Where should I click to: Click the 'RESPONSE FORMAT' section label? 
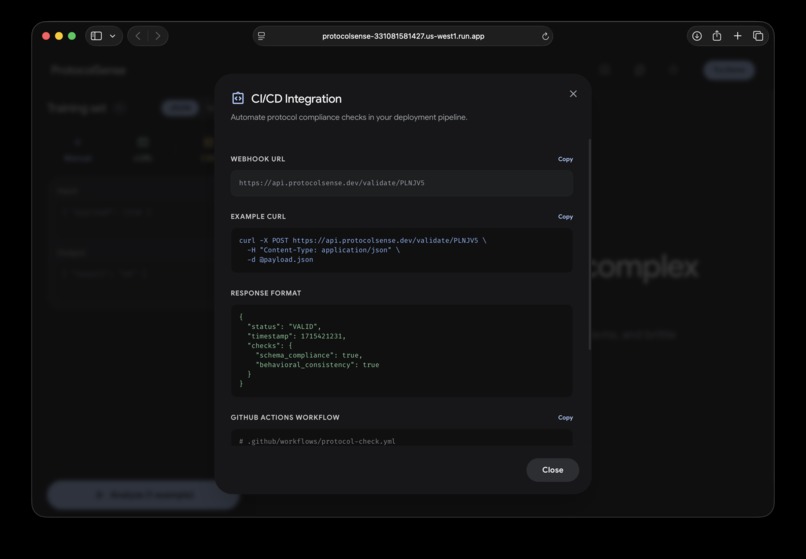[x=266, y=293]
